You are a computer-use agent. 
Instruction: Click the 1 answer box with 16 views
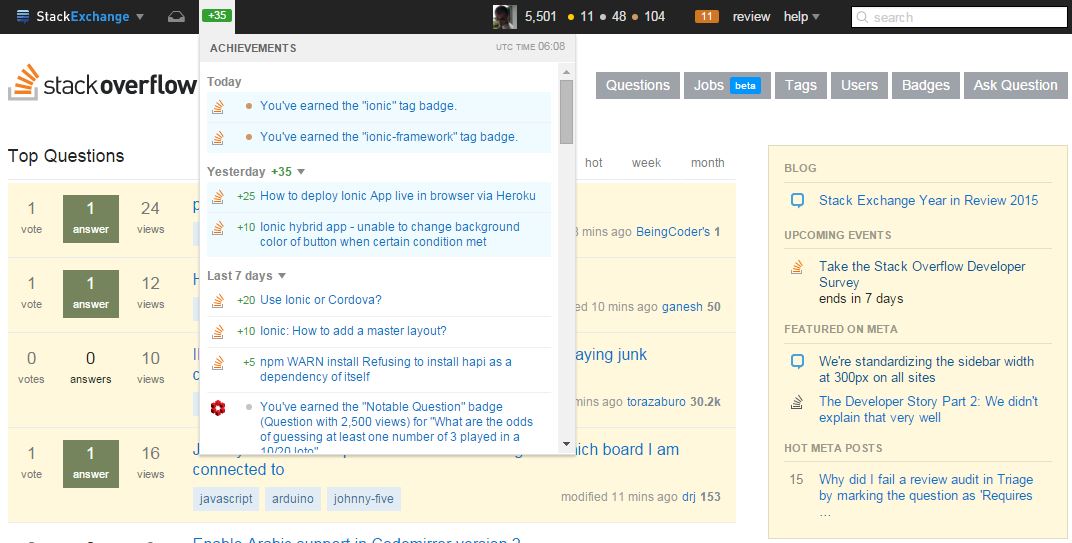pyautogui.click(x=91, y=464)
